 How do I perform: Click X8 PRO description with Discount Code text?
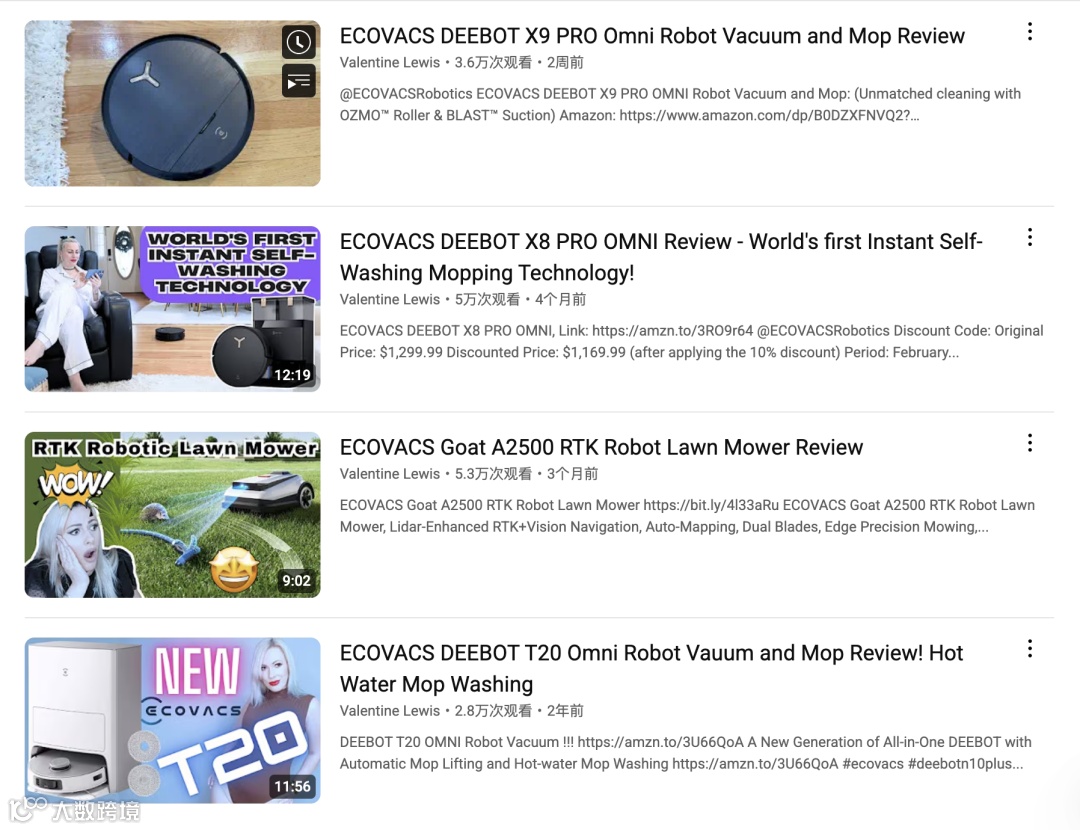point(692,342)
